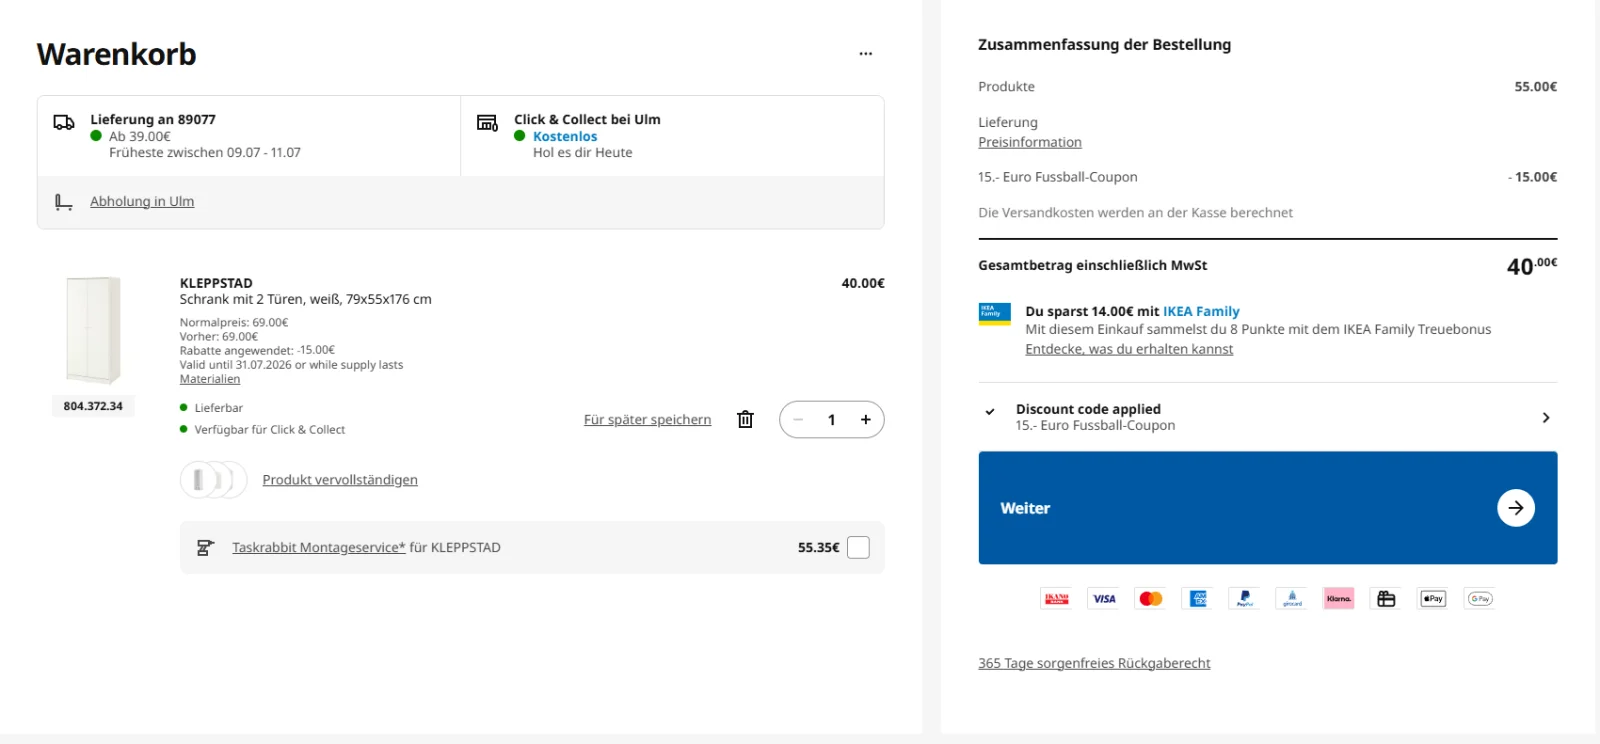1600x744 pixels.
Task: Click the Weiter checkout button
Action: [x=1267, y=508]
